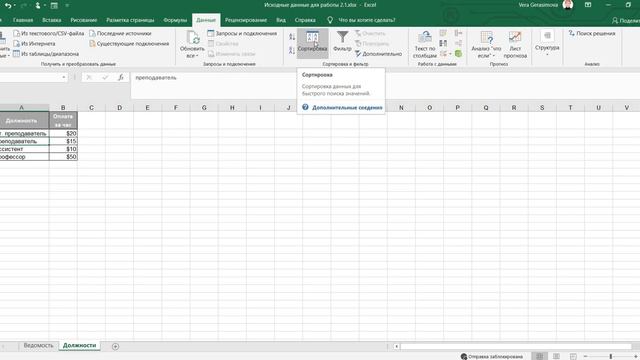Import From Web (Из Интернета)
The image size is (640, 360).
coord(34,44)
